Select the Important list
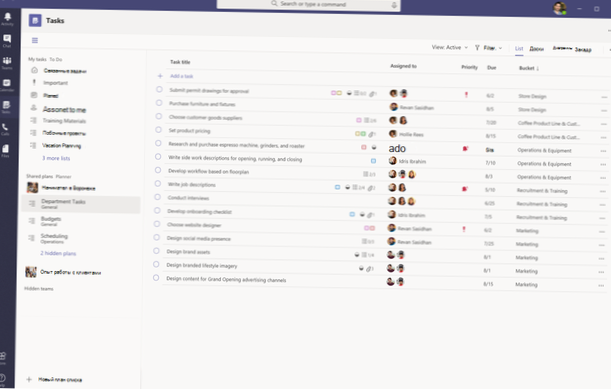 point(55,83)
